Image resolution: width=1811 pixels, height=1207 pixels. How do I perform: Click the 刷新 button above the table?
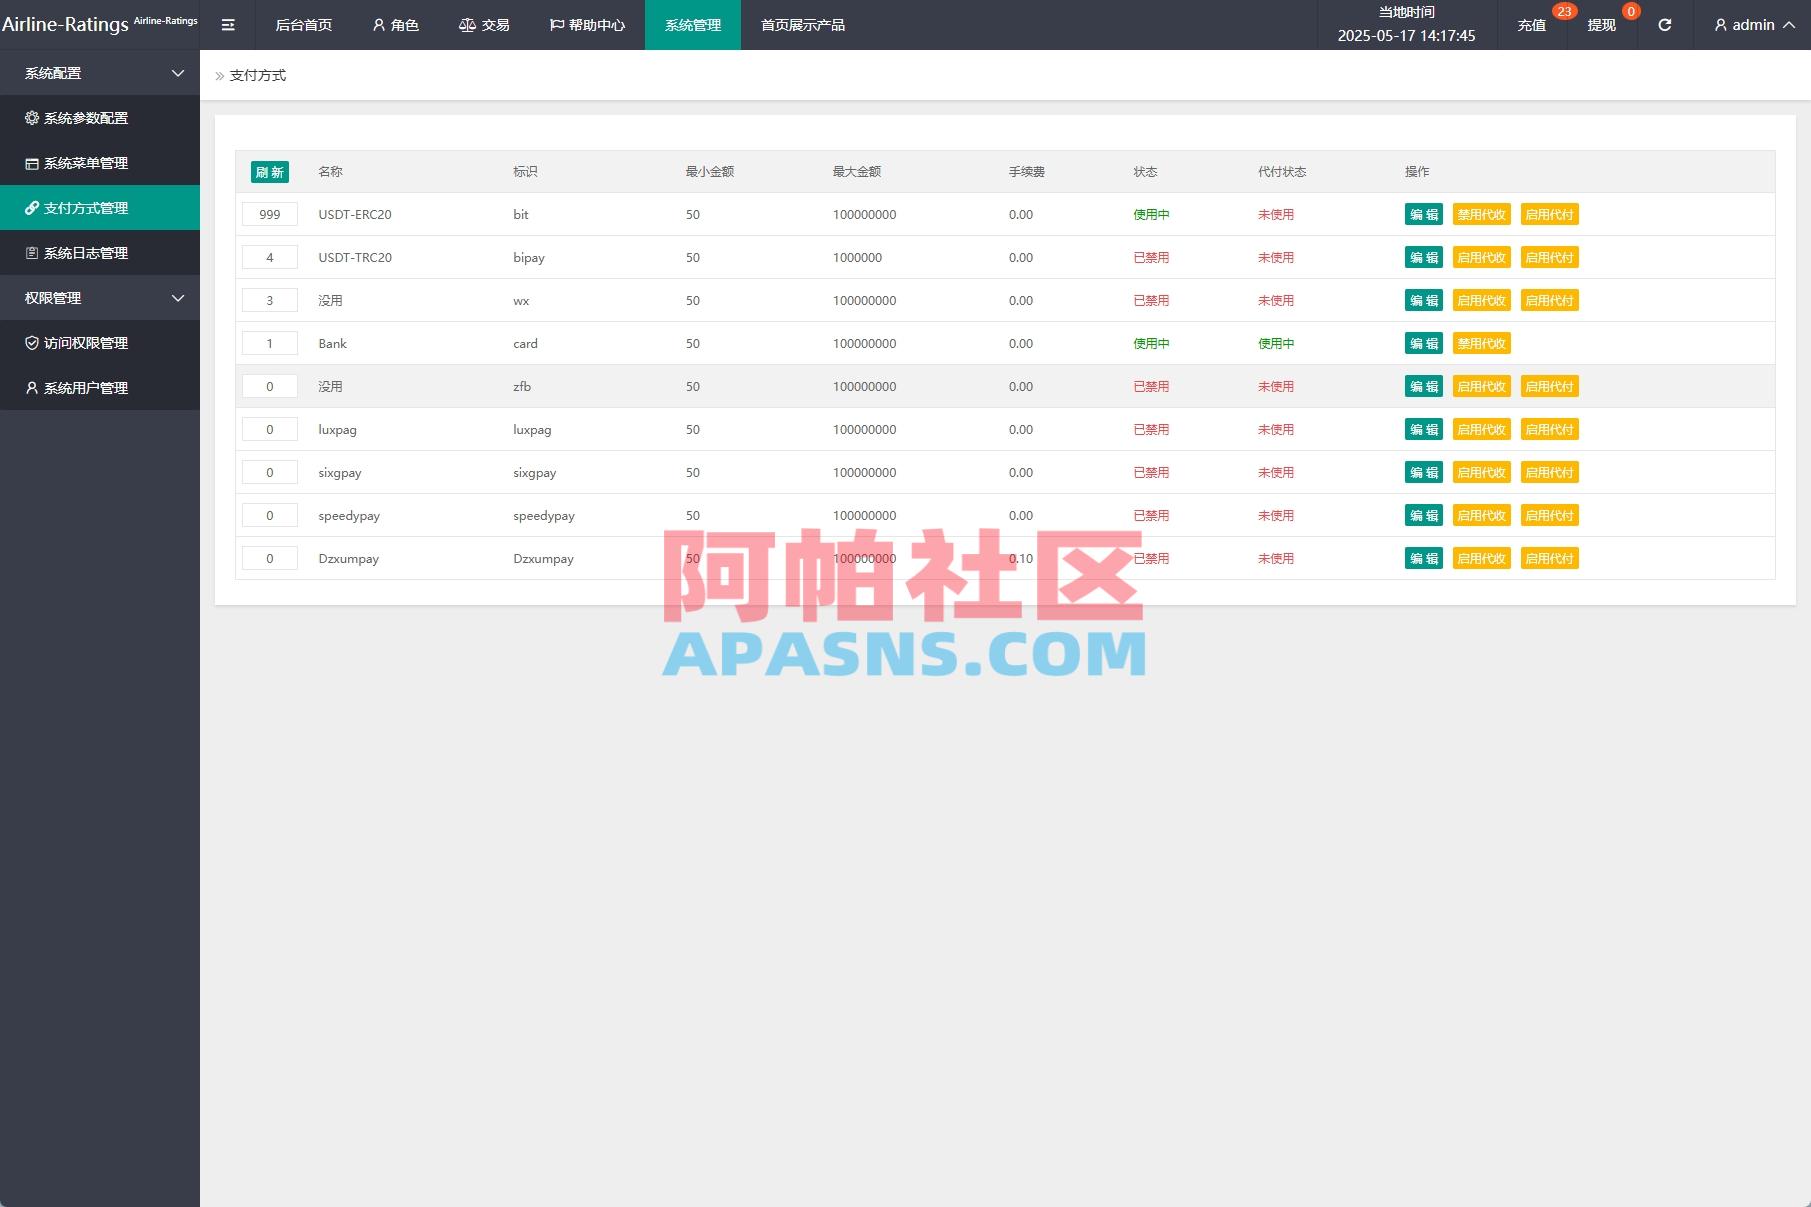click(269, 171)
